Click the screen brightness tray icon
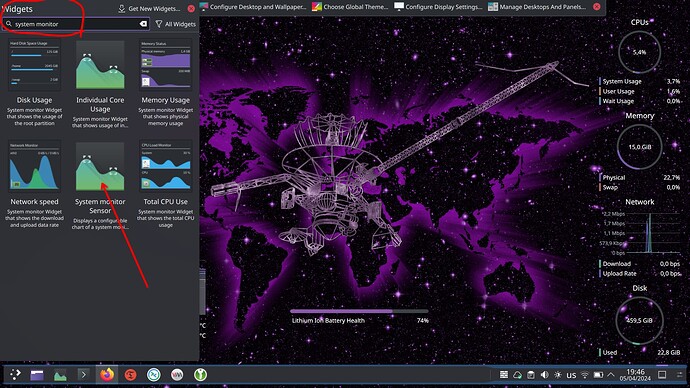This screenshot has height=388, width=690. tap(558, 375)
